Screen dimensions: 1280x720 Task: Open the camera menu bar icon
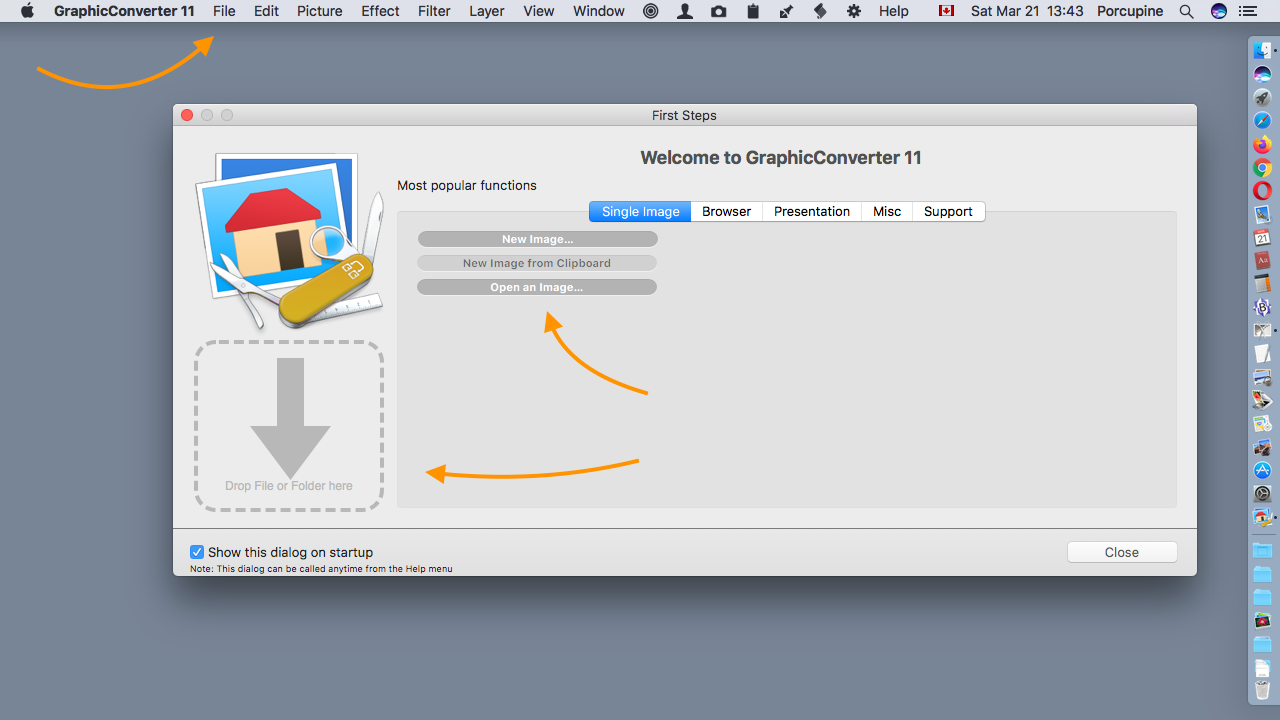point(718,11)
